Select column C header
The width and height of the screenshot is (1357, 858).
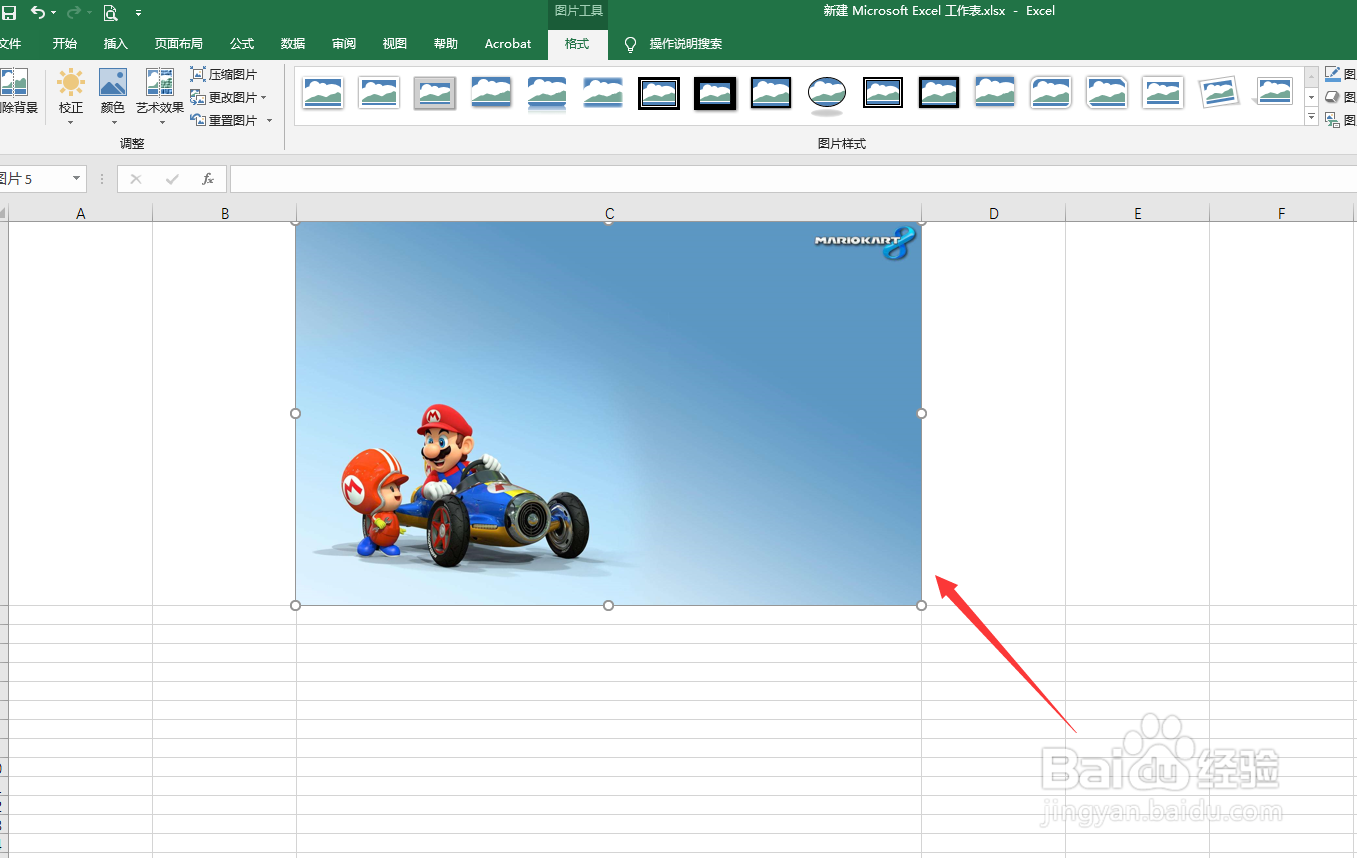[609, 213]
